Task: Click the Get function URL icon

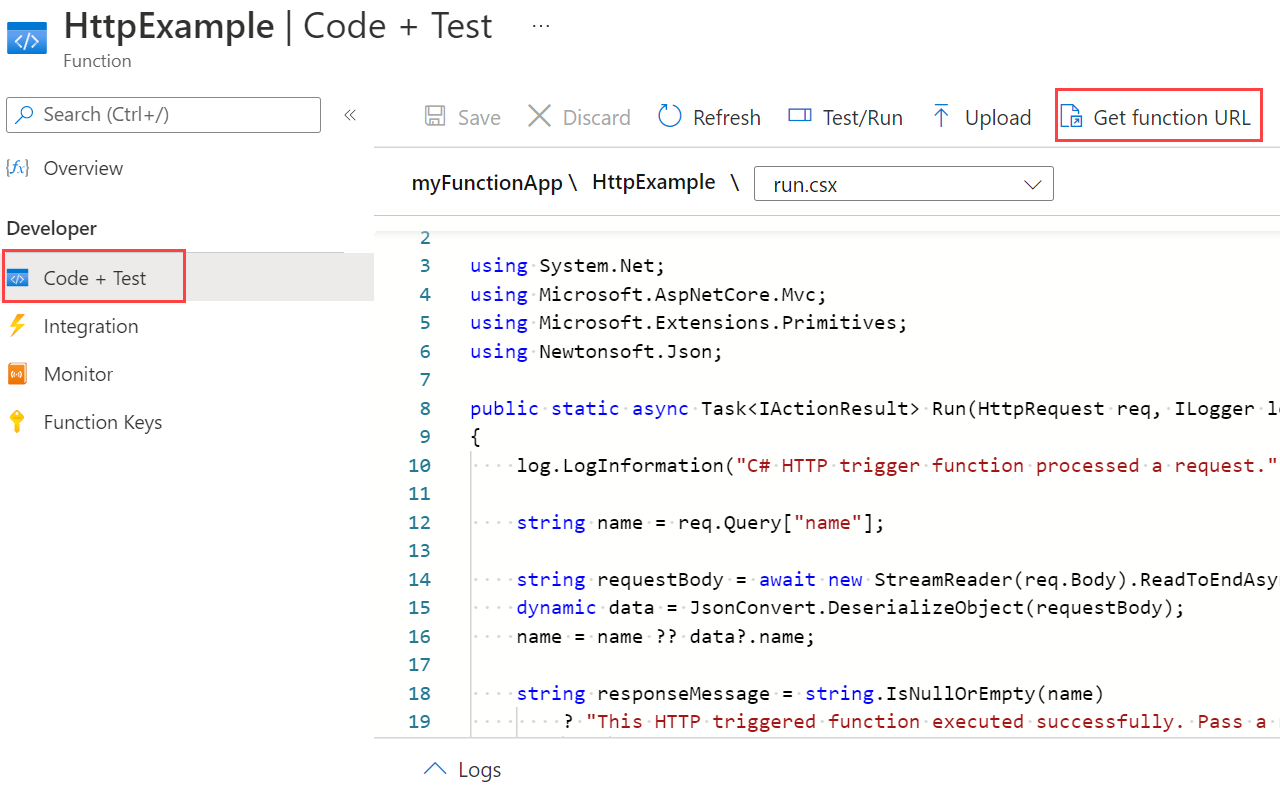Action: coord(1073,116)
